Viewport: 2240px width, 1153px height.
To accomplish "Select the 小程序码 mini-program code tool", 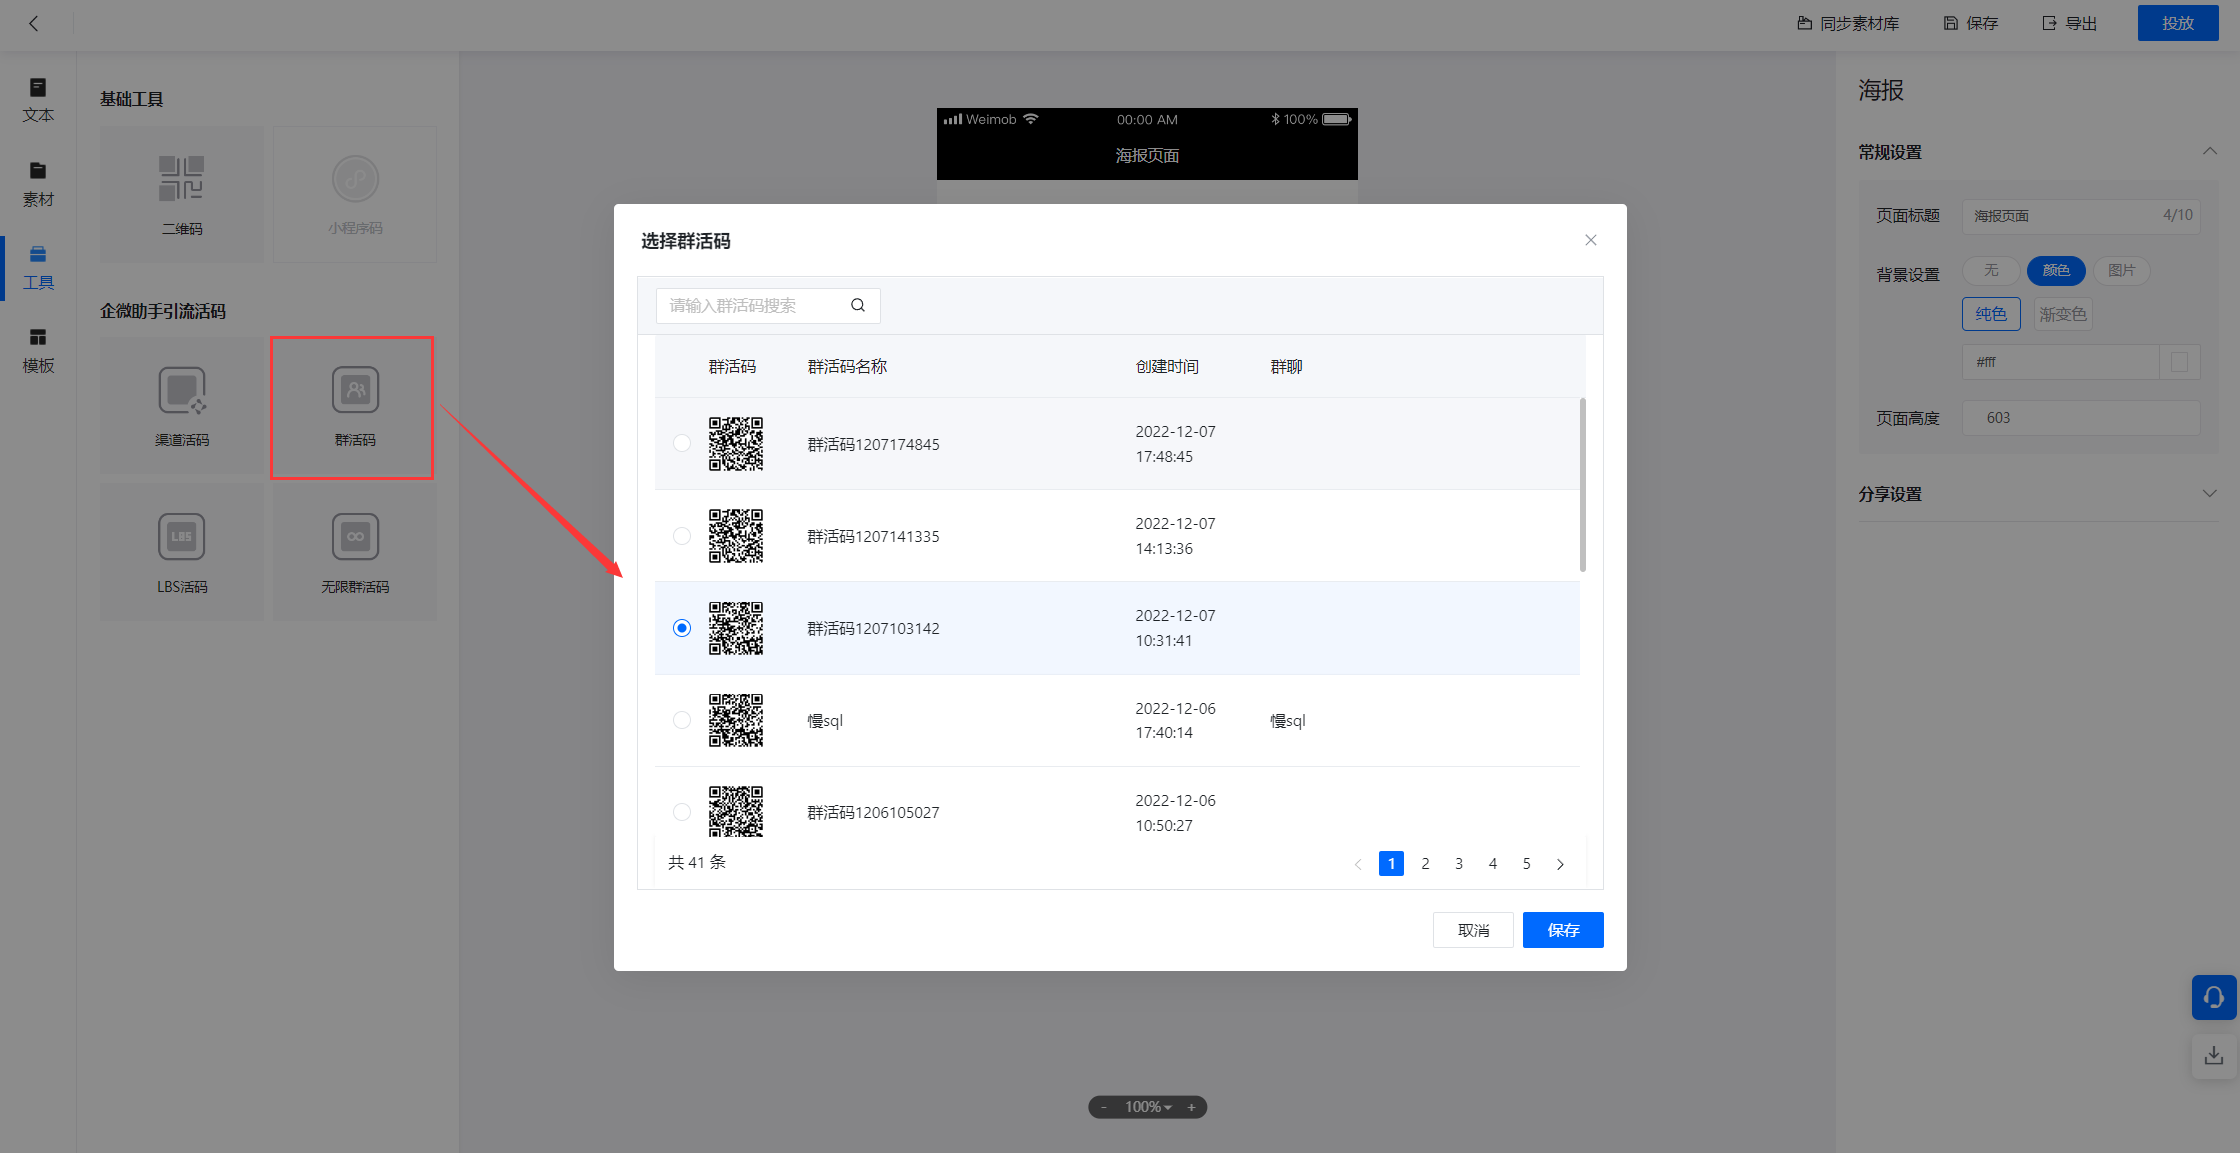I will pyautogui.click(x=355, y=195).
